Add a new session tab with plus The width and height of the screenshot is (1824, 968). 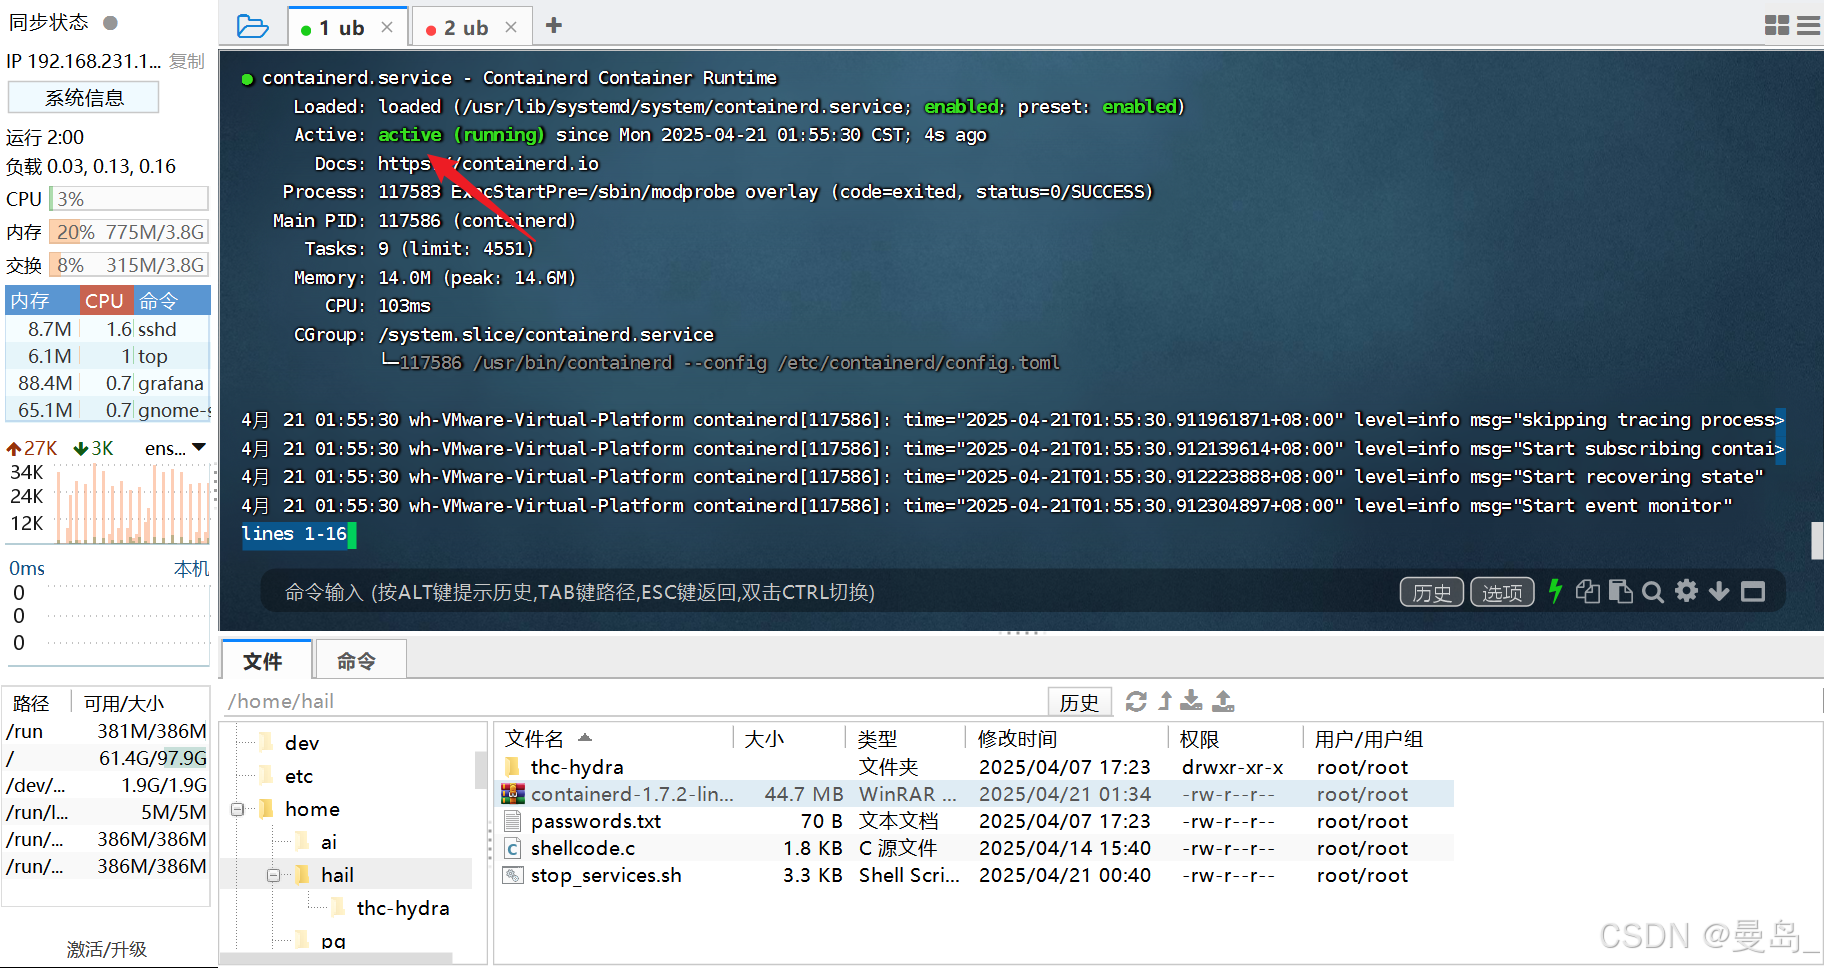coord(554,25)
